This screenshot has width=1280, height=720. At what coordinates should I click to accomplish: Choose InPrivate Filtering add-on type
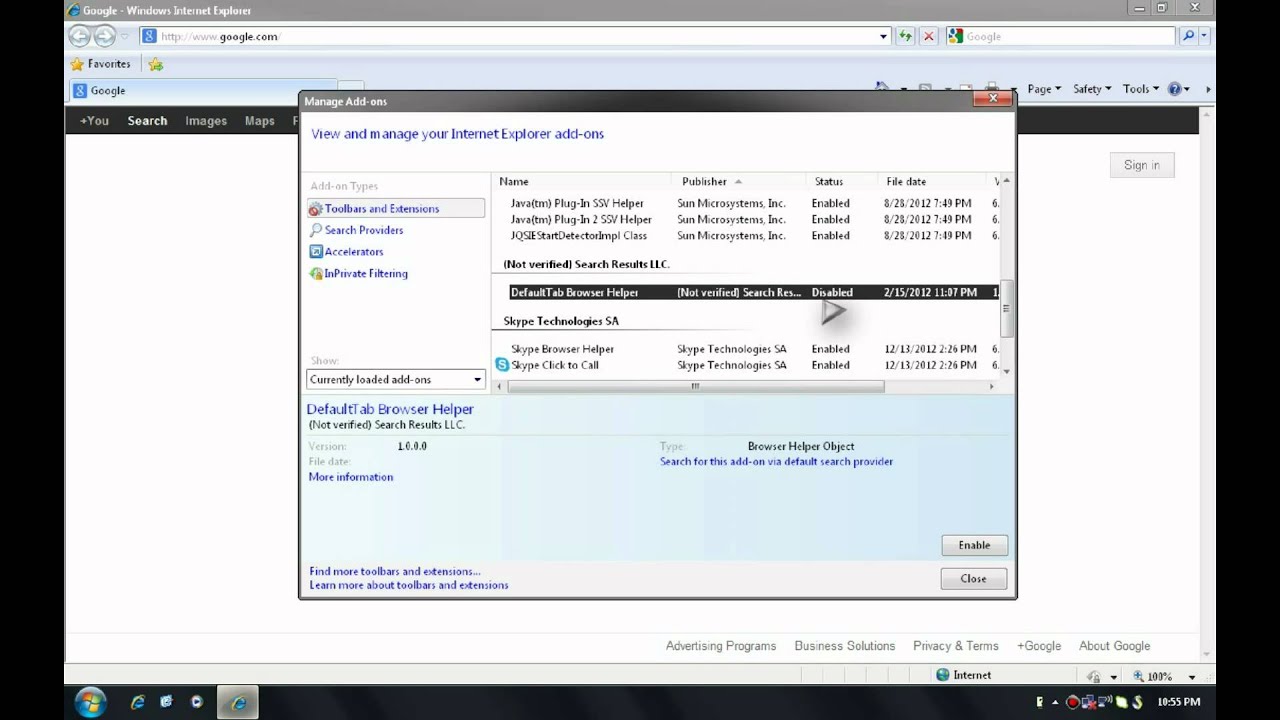[x=365, y=273]
